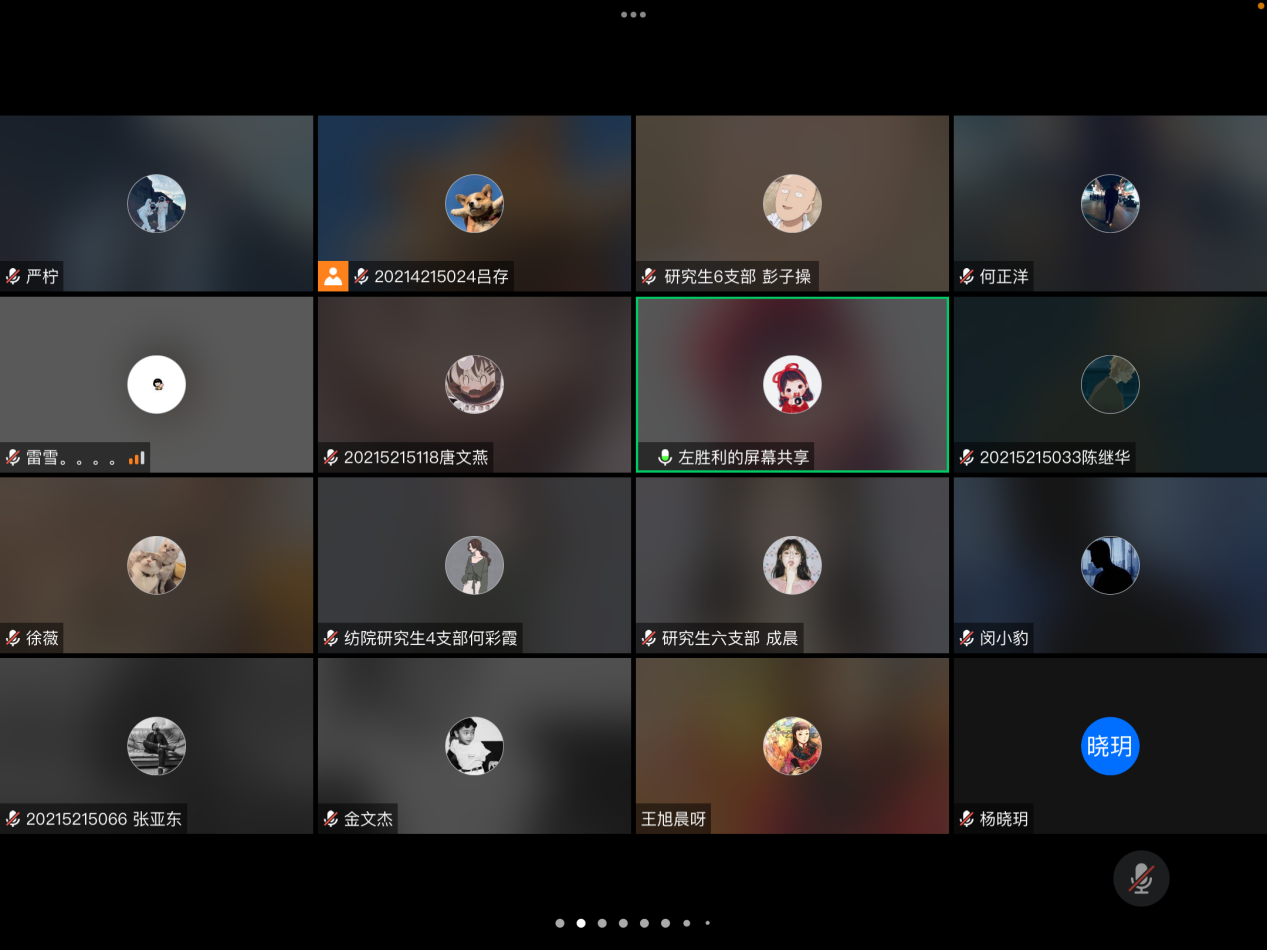
Task: Click the silhouette avatar of 闵小豹
Action: pos(1110,565)
